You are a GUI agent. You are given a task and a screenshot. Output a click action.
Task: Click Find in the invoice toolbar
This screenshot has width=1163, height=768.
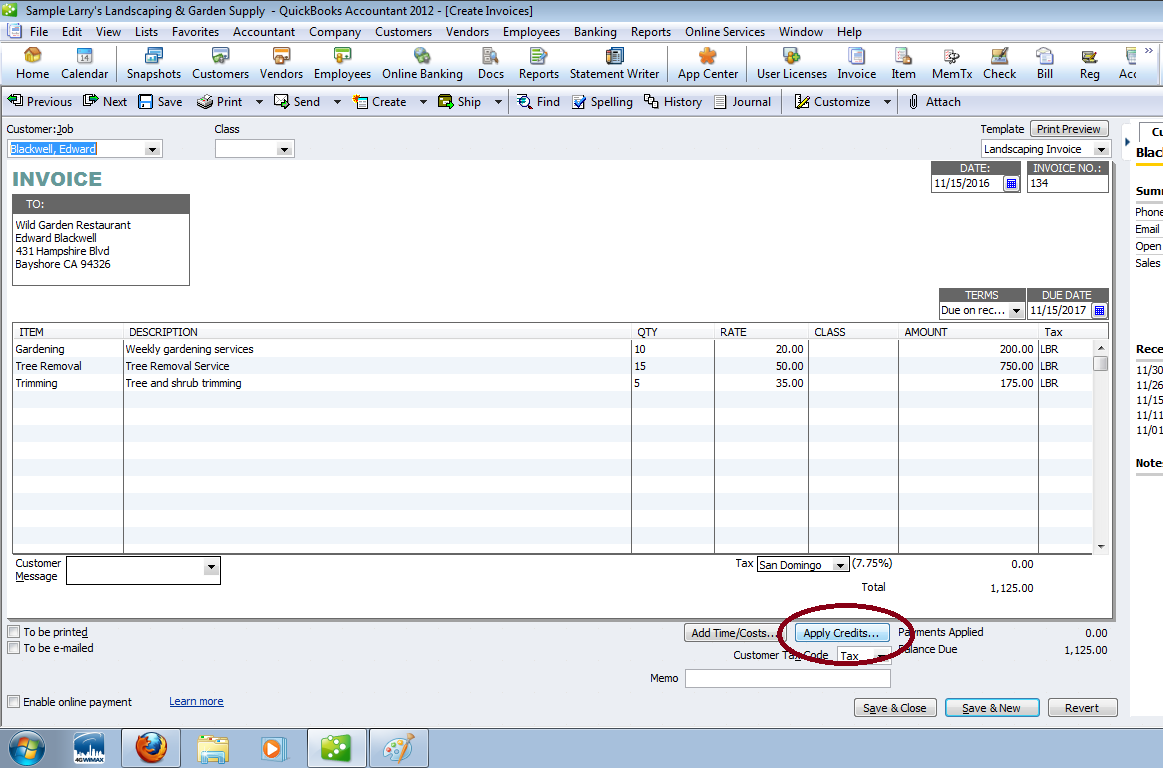tap(538, 102)
